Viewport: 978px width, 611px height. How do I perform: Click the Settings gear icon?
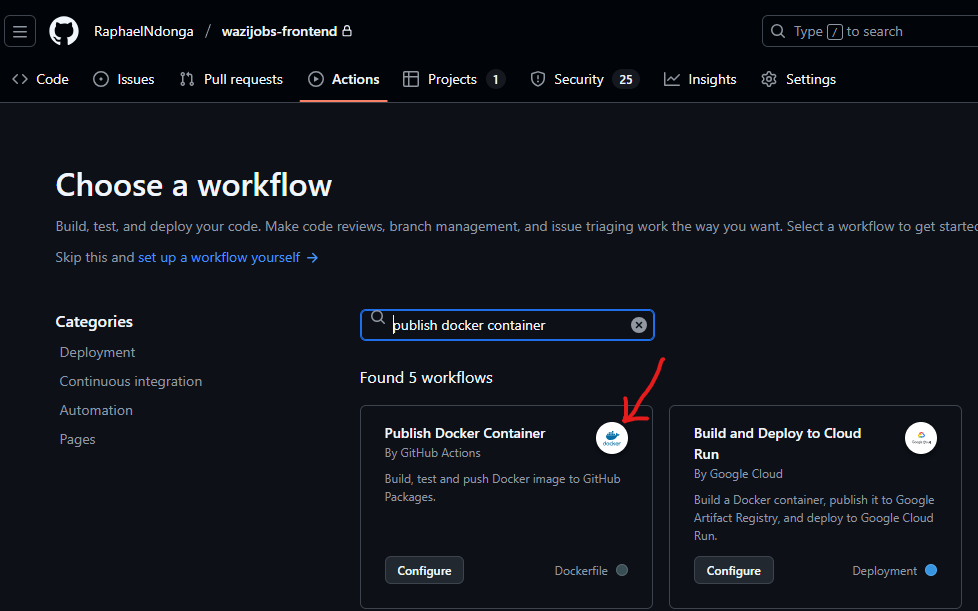tap(767, 78)
